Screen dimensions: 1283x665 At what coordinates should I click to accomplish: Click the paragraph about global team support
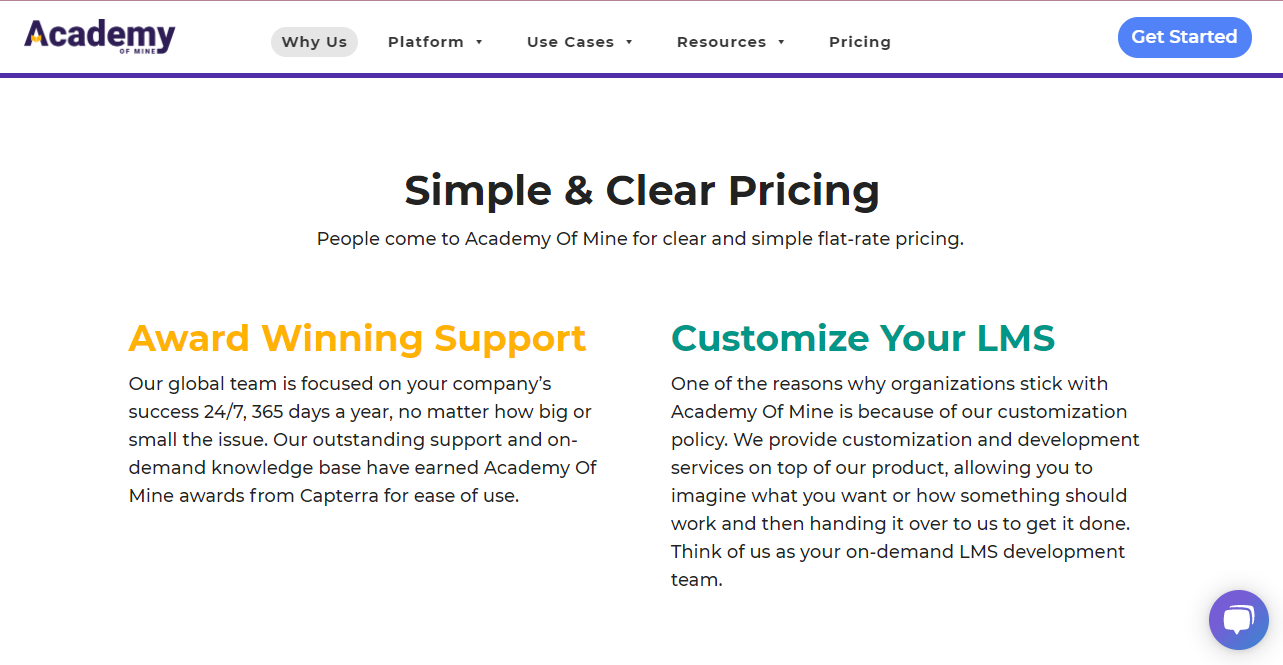[363, 440]
